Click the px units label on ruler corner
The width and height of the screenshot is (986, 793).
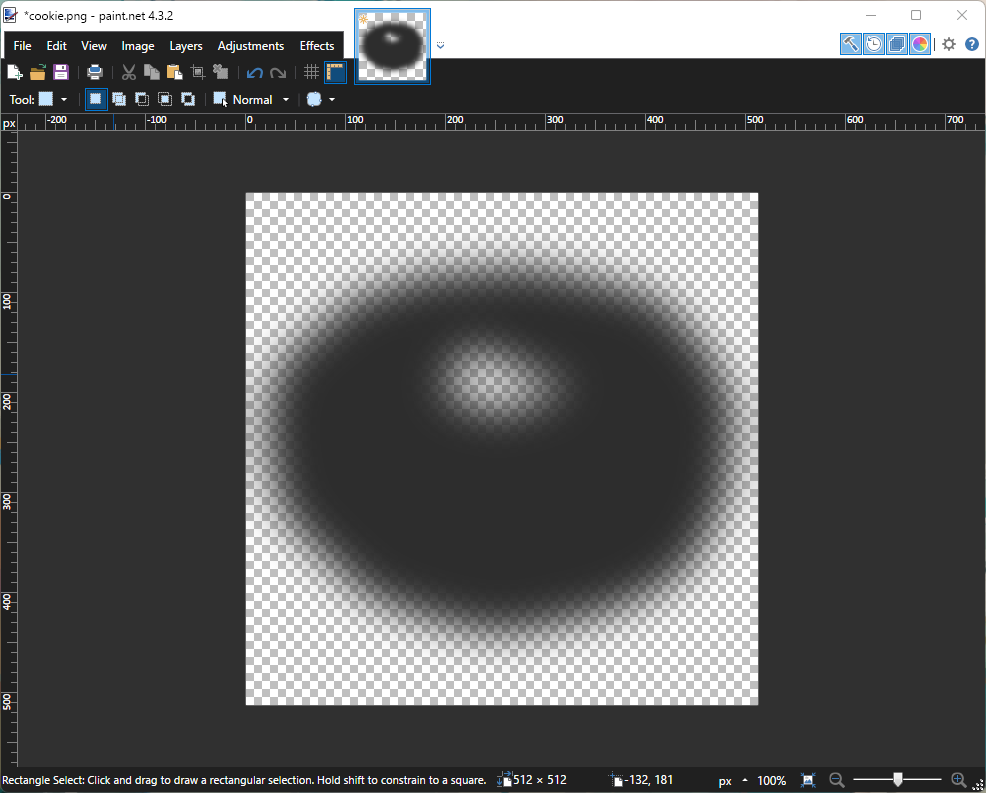(x=9, y=123)
